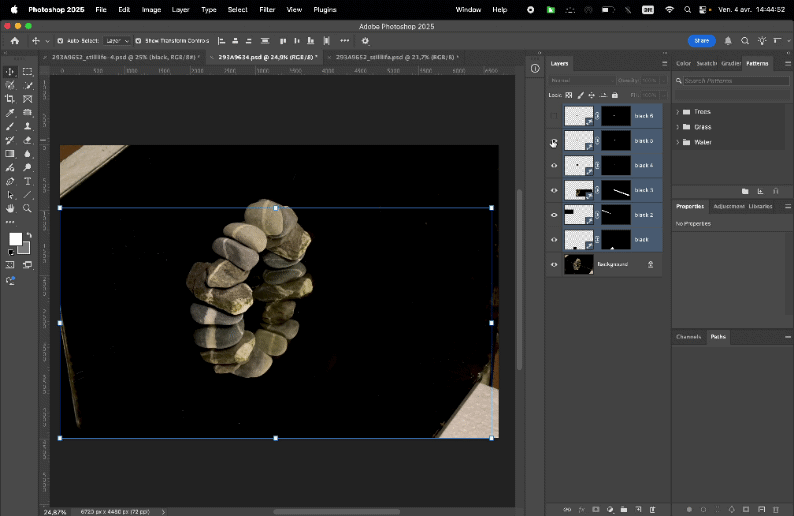Select the Horizontal Type tool
Viewport: 794px width, 516px height.
(x=27, y=181)
